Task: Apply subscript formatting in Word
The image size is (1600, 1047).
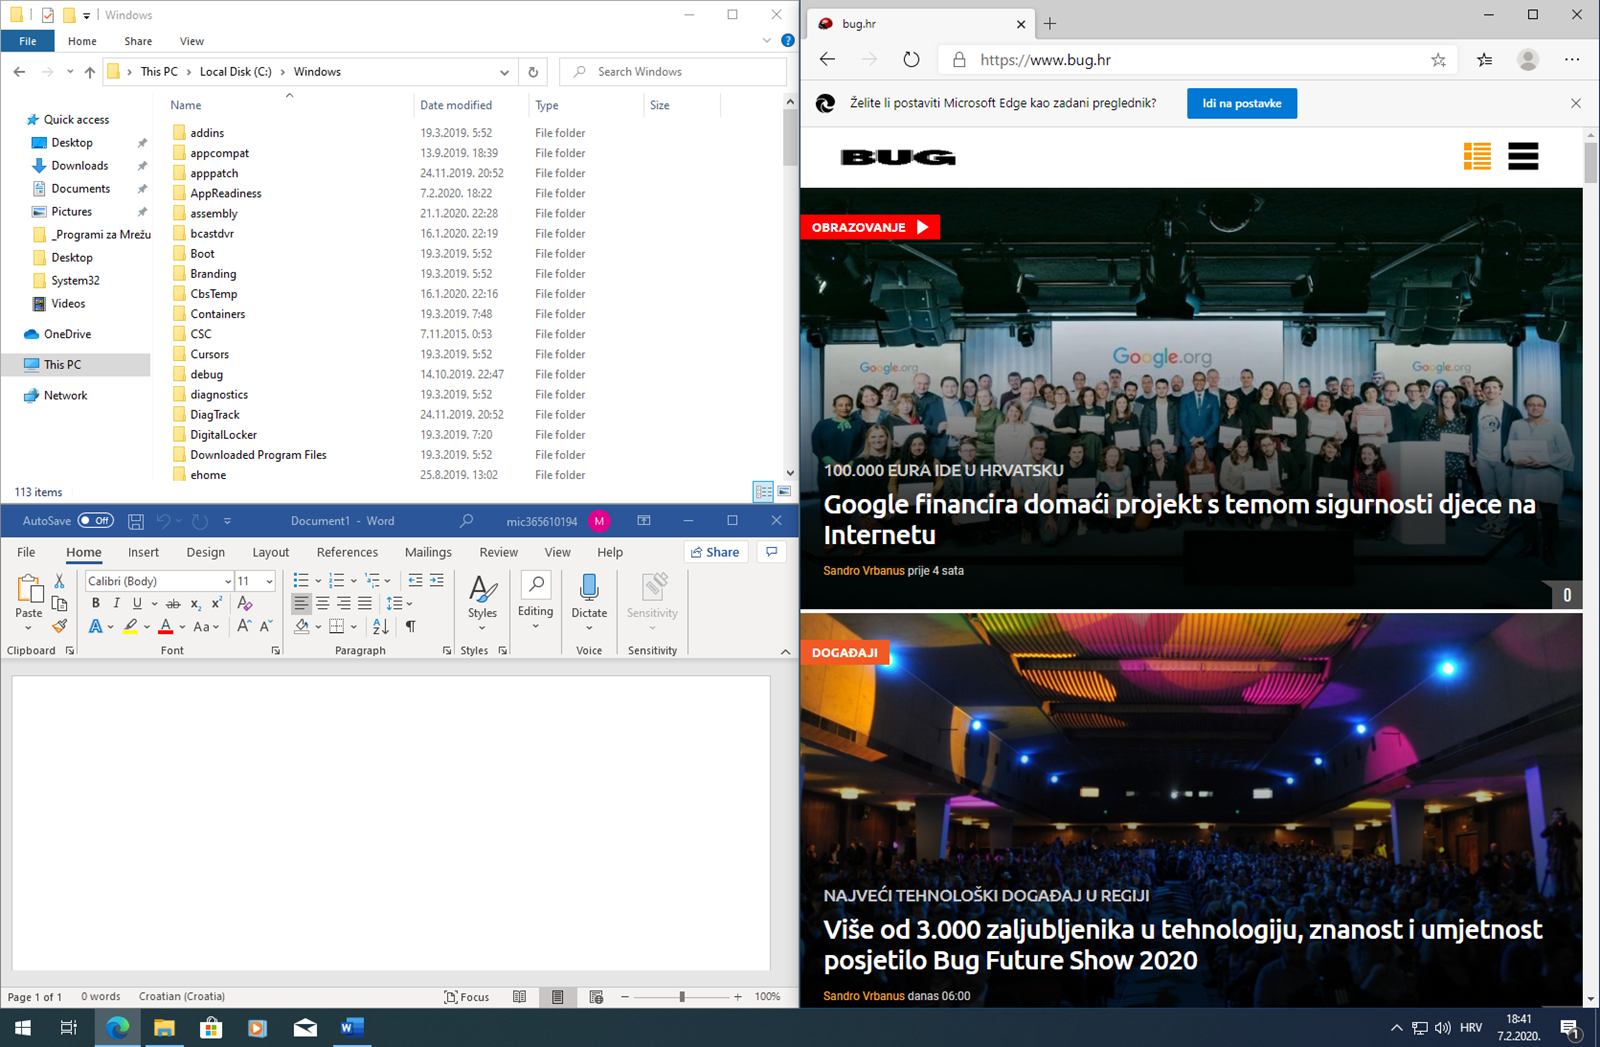Action: click(x=195, y=604)
